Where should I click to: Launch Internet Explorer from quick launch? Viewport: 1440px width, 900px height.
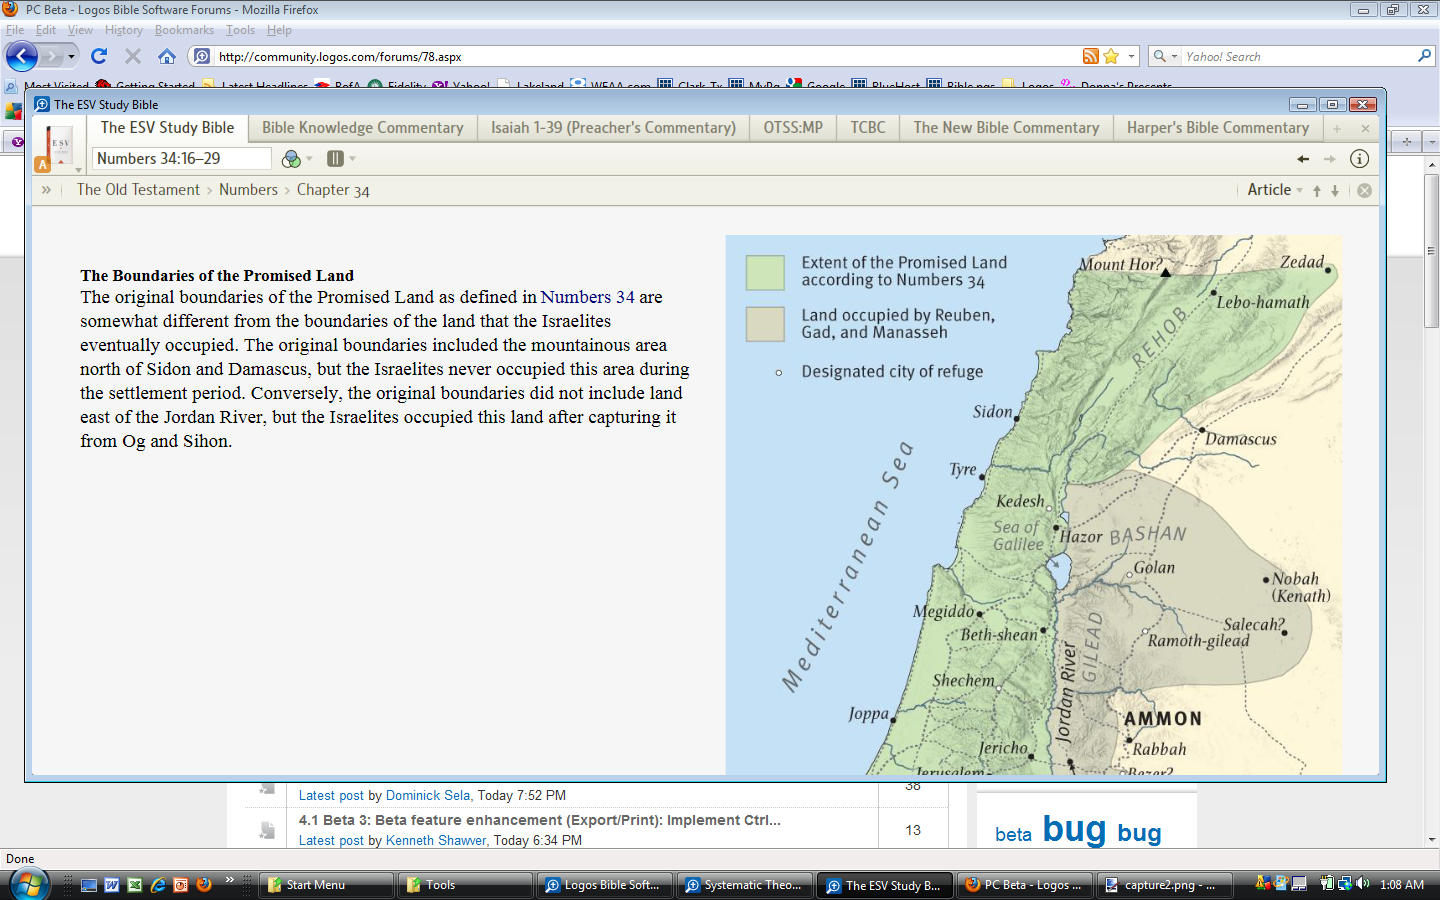point(158,885)
